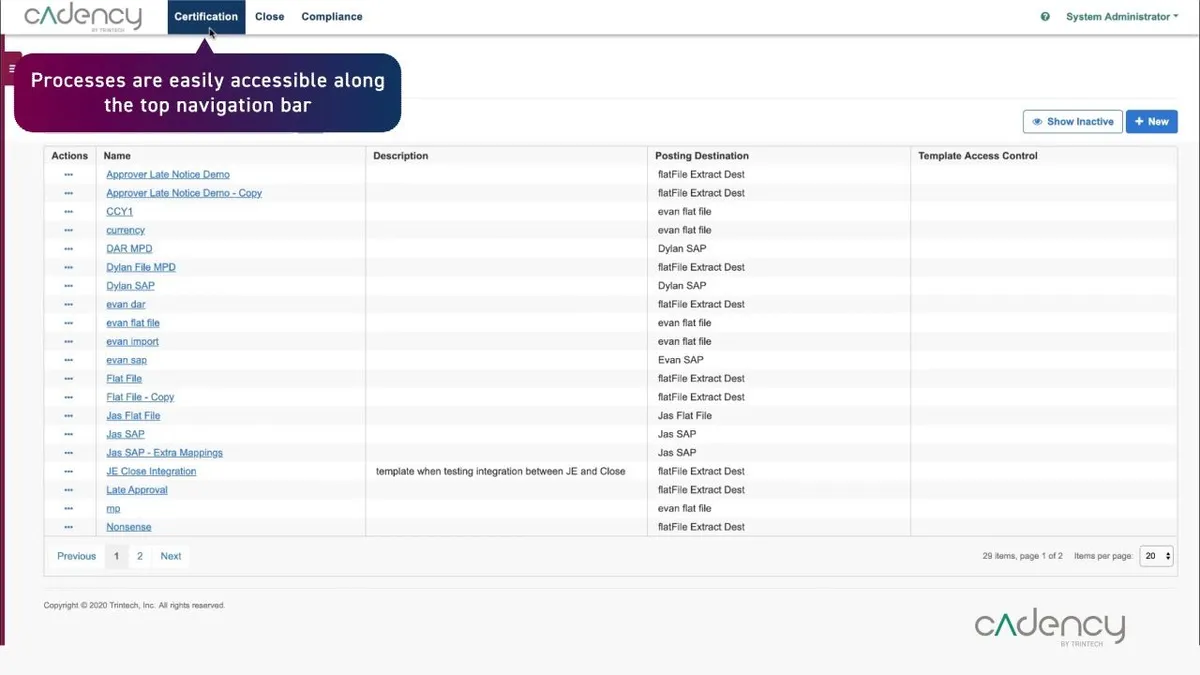Select '29 items, page 1 of 2' text
1200x675 pixels.
coord(1023,556)
